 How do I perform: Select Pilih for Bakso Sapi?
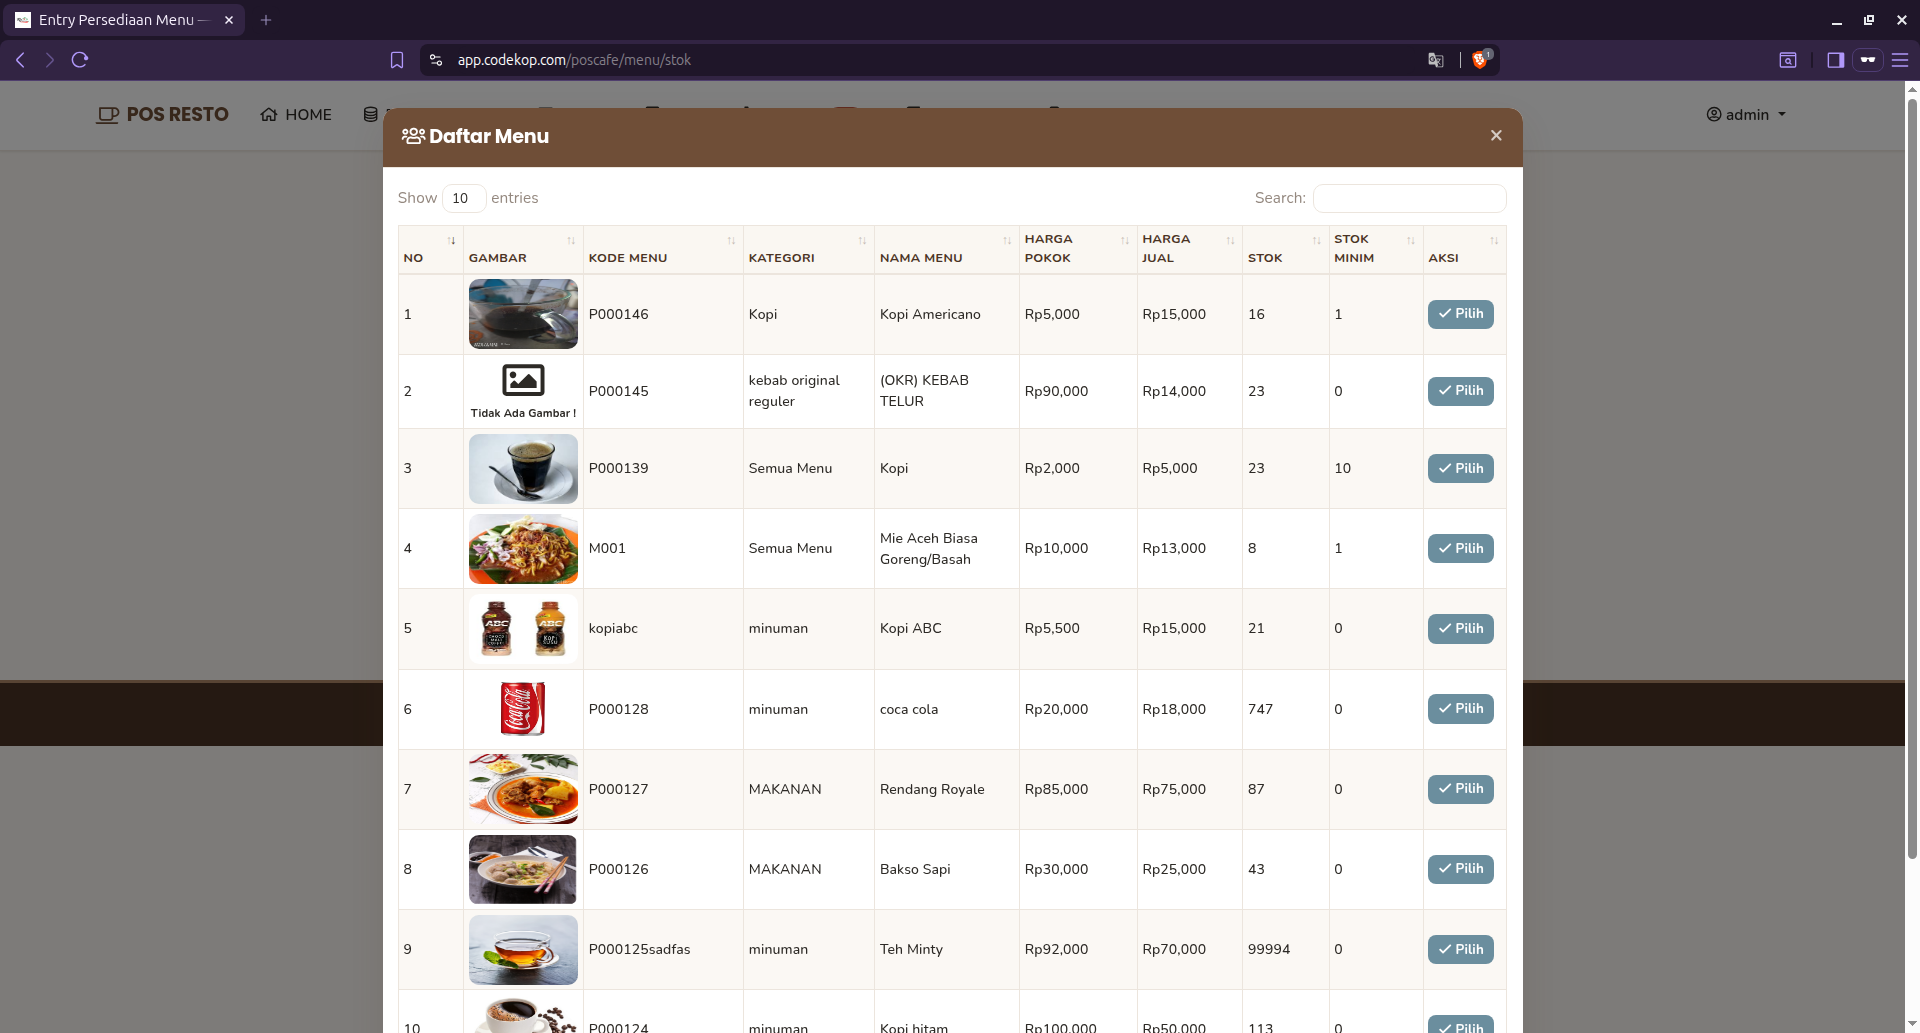coord(1460,869)
